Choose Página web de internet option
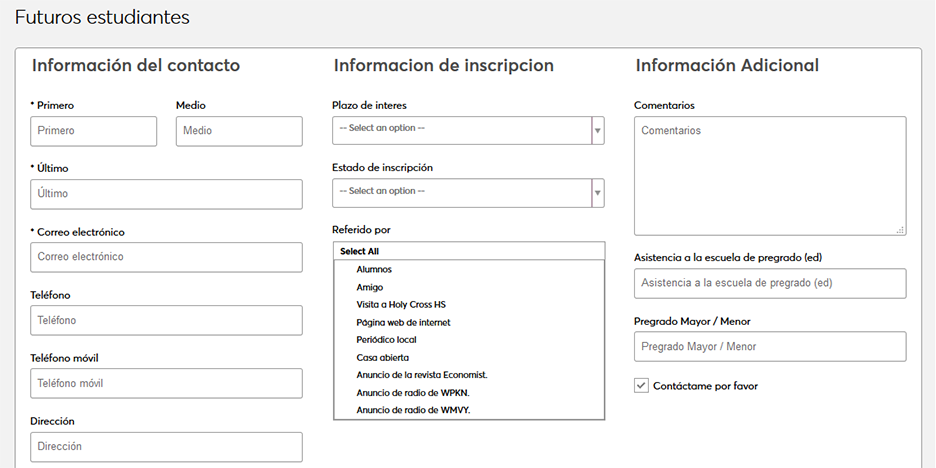Viewport: 936px width, 468px height. pos(403,323)
